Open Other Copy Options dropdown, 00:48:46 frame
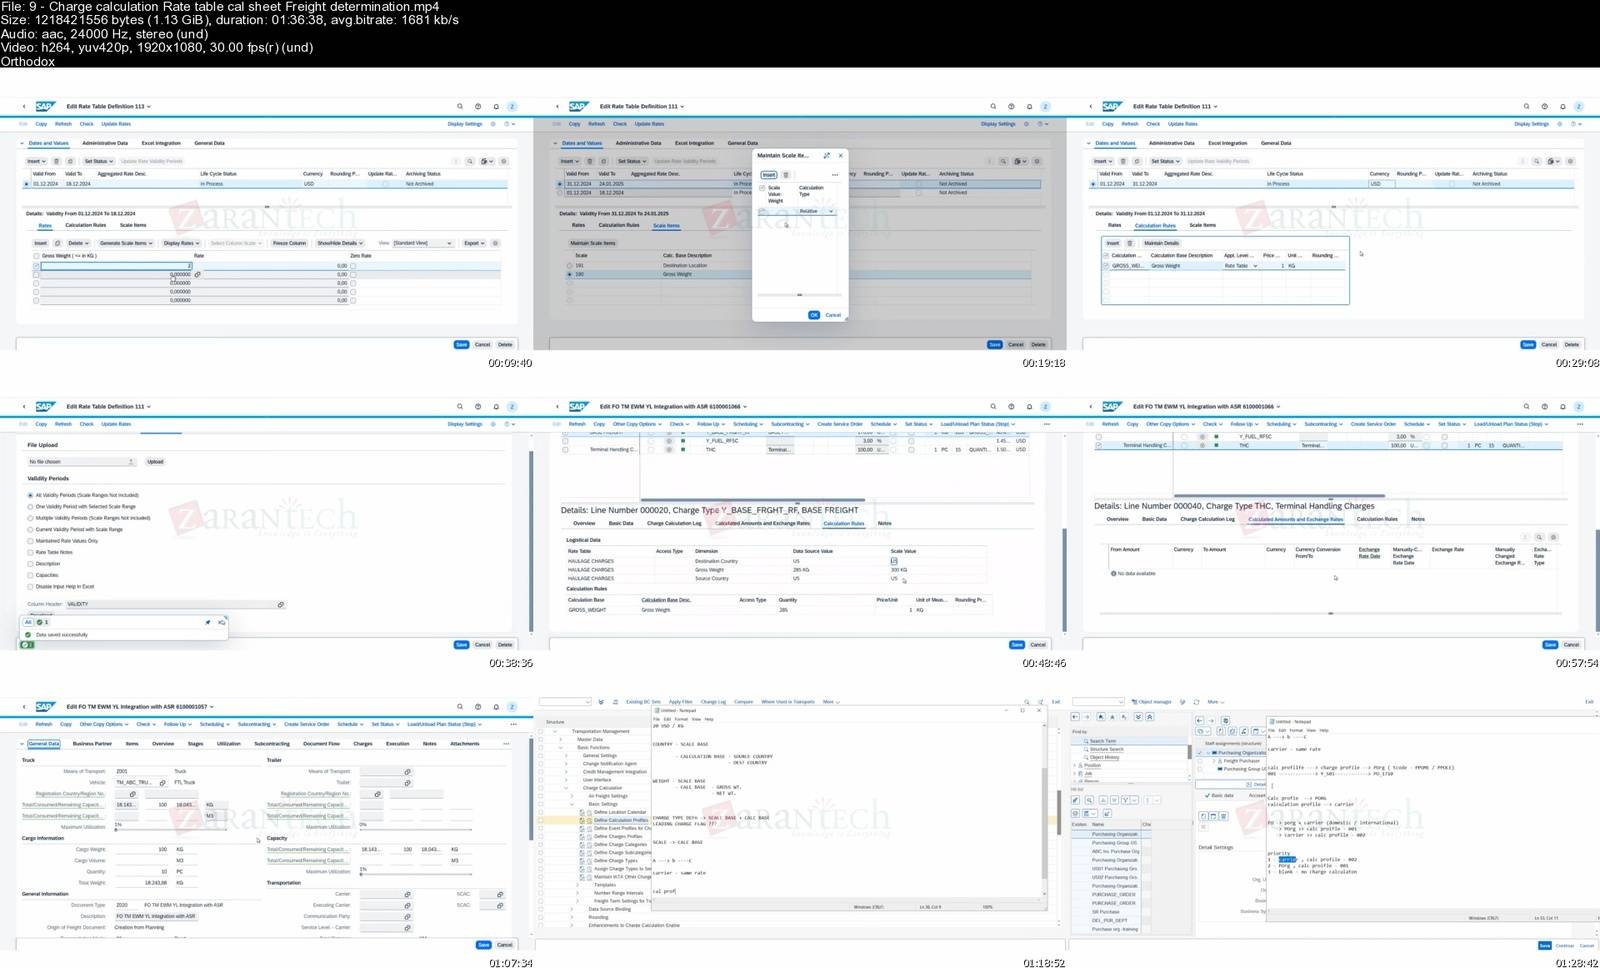This screenshot has height=968, width=1600. 637,424
